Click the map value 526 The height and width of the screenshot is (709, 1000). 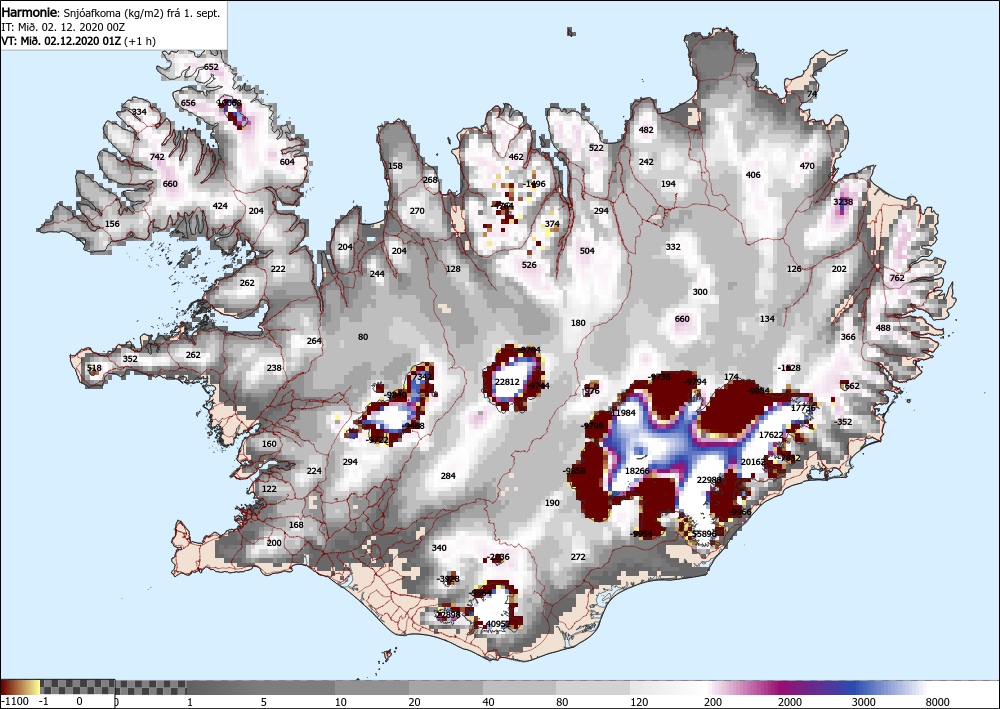click(x=529, y=265)
